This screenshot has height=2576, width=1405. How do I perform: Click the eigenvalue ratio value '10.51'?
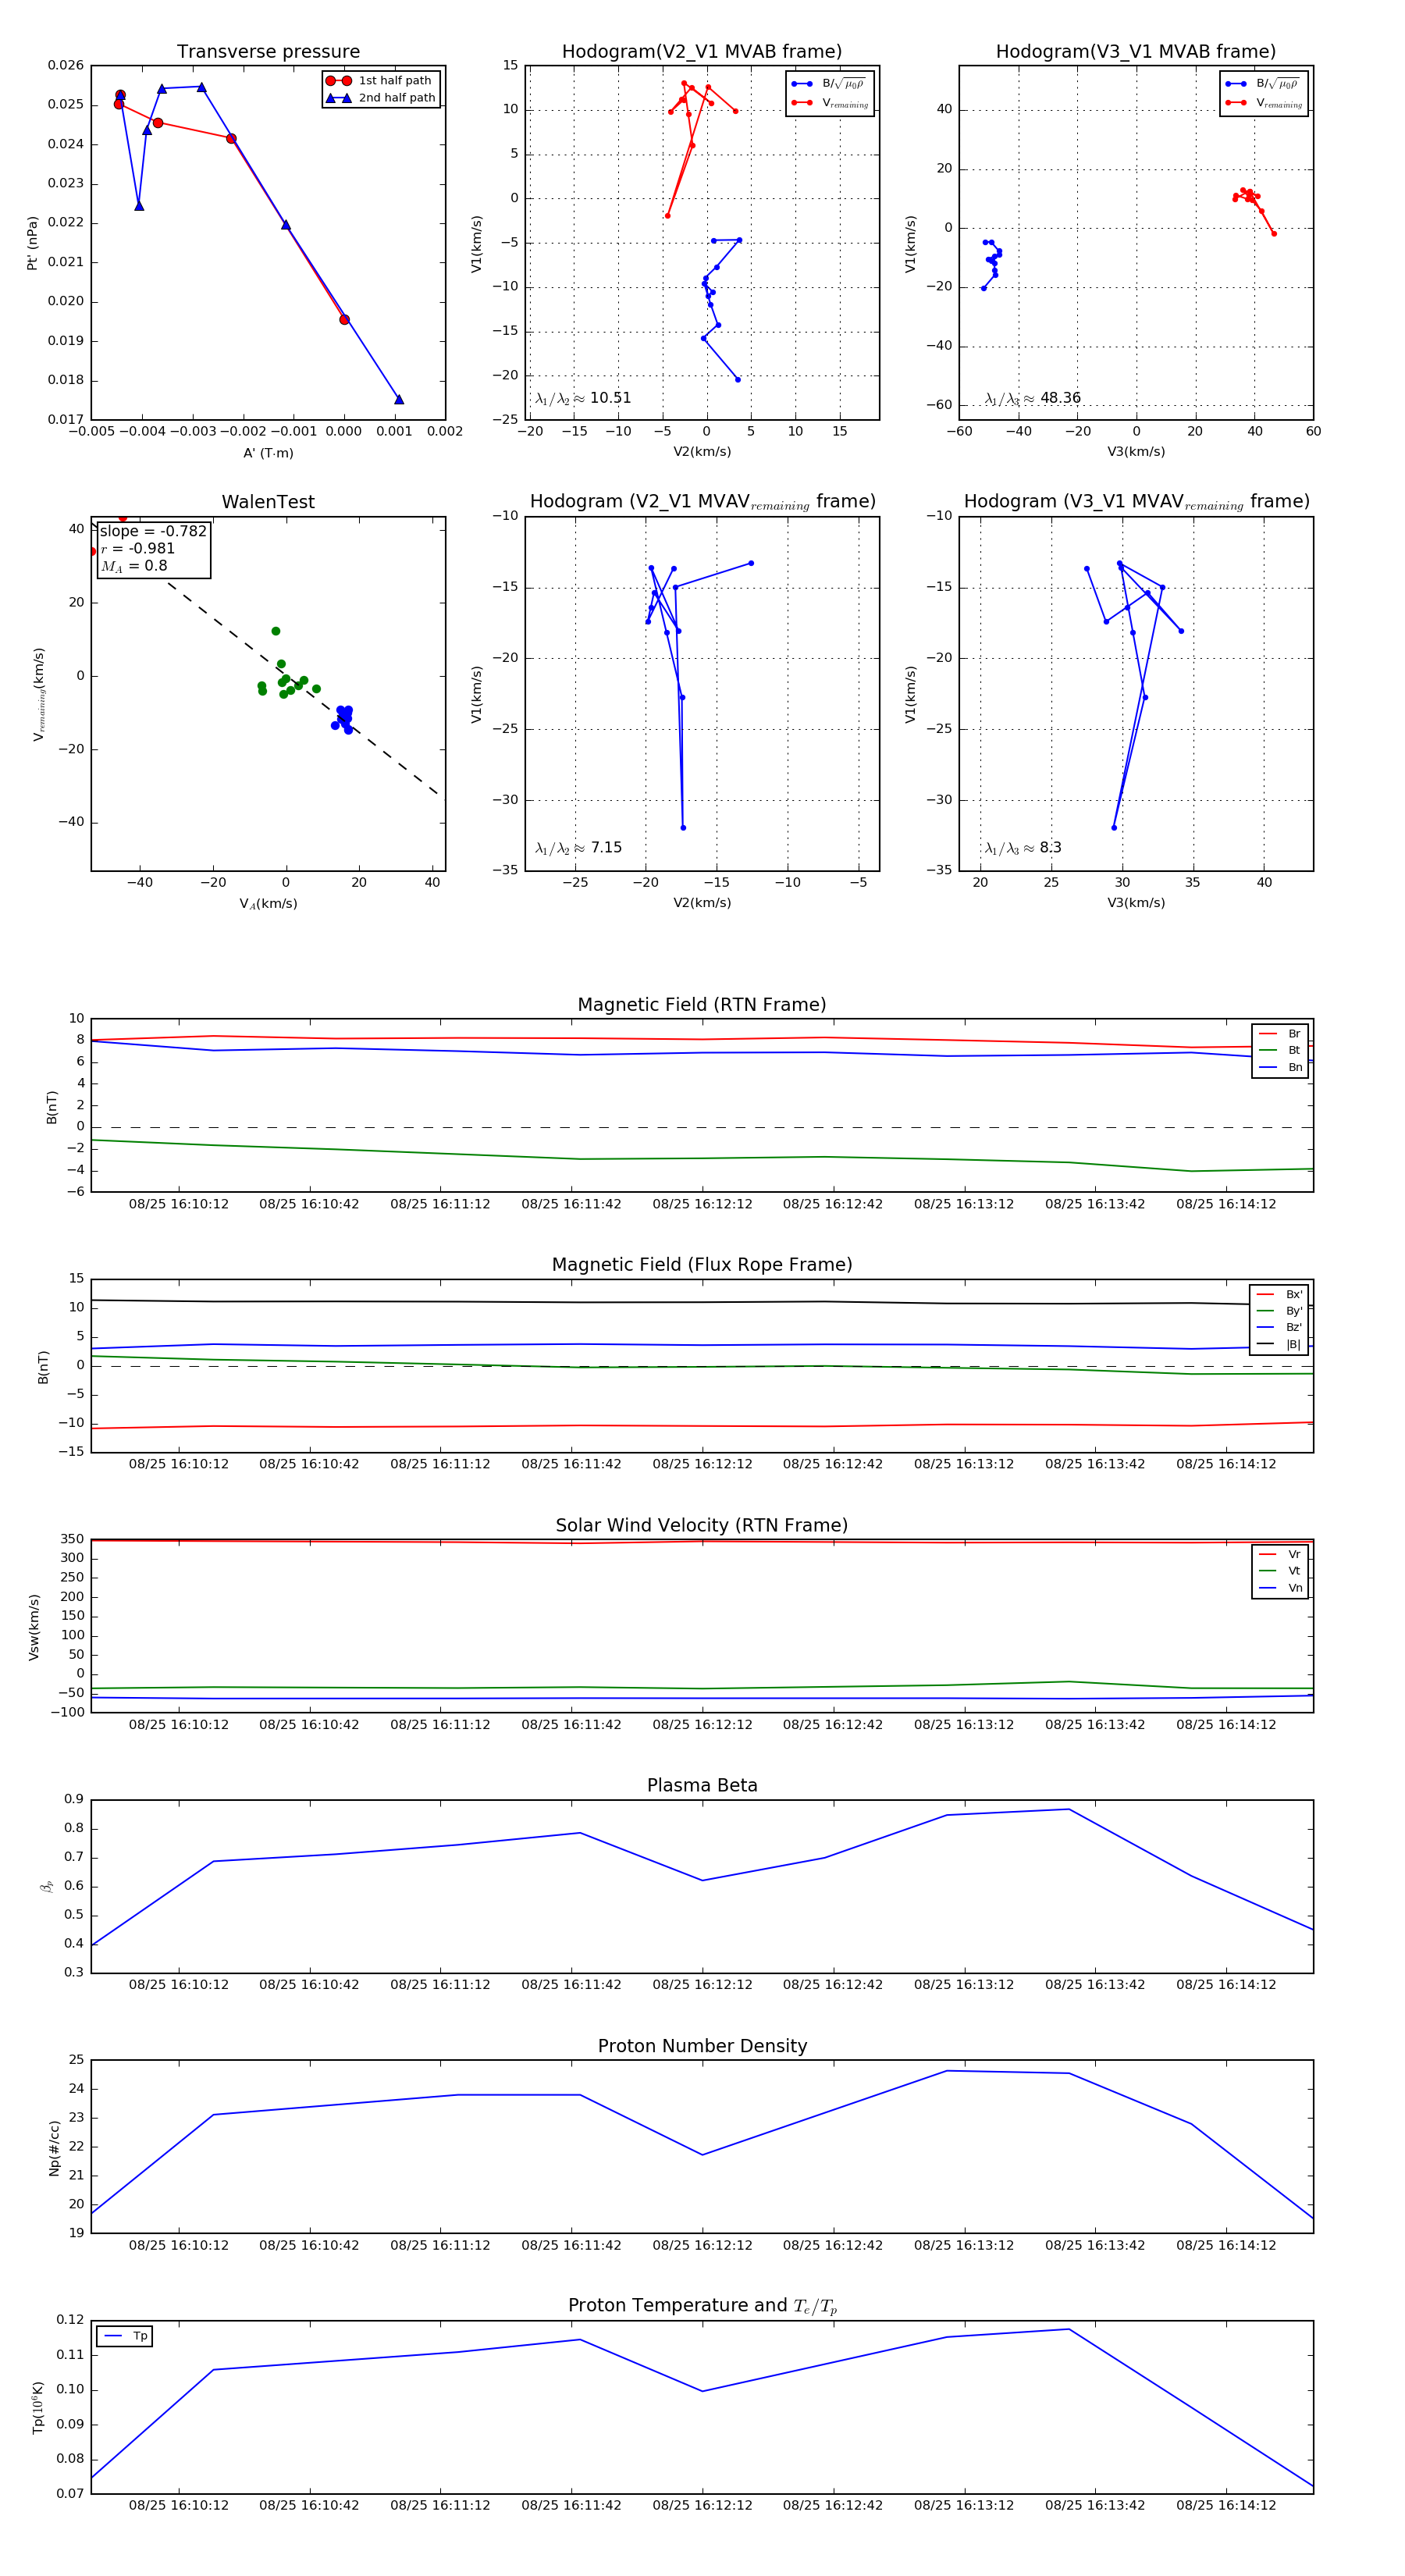[610, 398]
